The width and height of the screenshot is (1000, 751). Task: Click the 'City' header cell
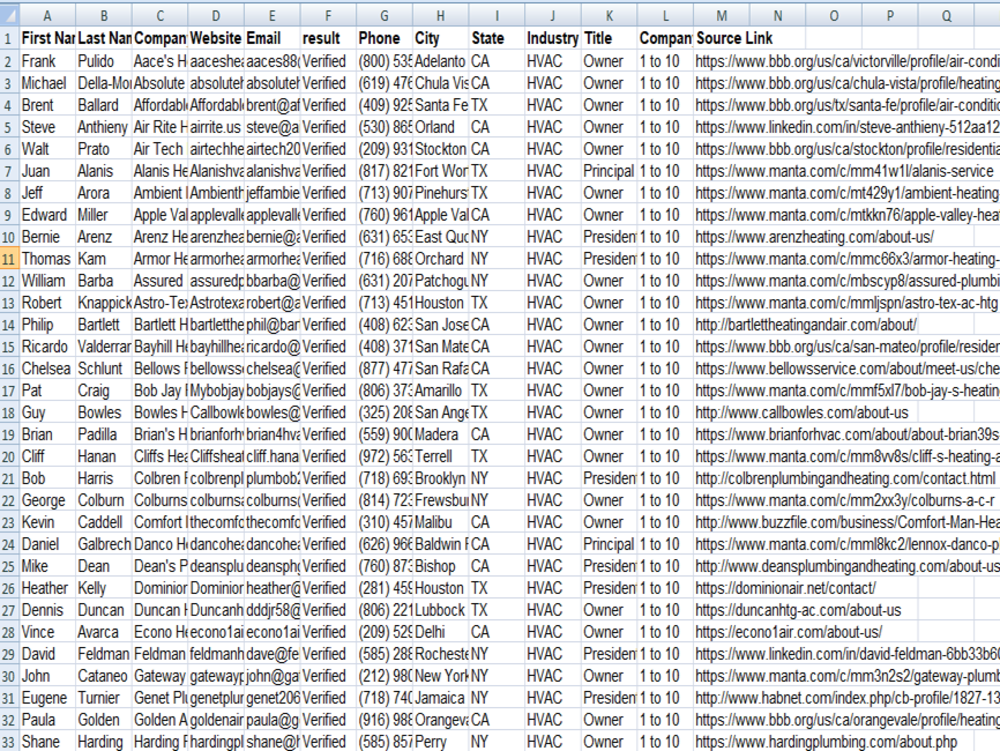pyautogui.click(x=441, y=38)
